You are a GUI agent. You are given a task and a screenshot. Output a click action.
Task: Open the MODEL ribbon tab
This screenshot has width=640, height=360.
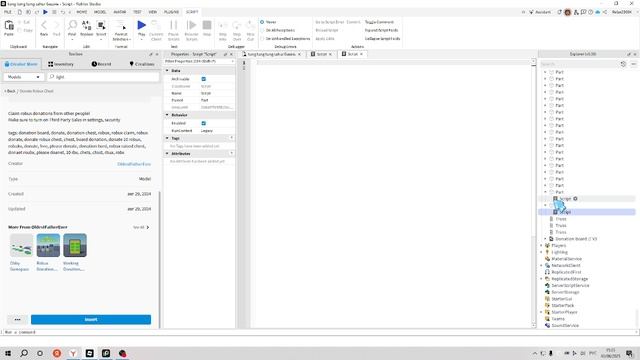point(100,12)
